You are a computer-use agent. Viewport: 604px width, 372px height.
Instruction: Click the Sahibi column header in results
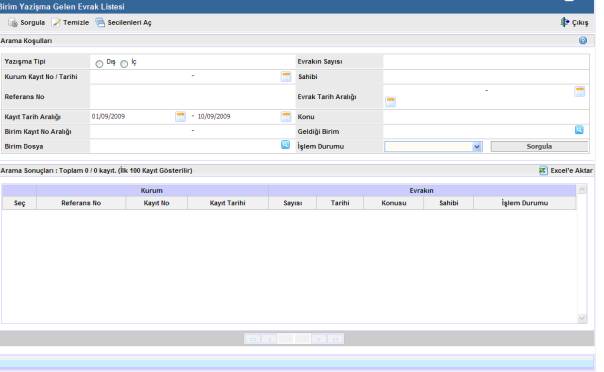(x=449, y=203)
